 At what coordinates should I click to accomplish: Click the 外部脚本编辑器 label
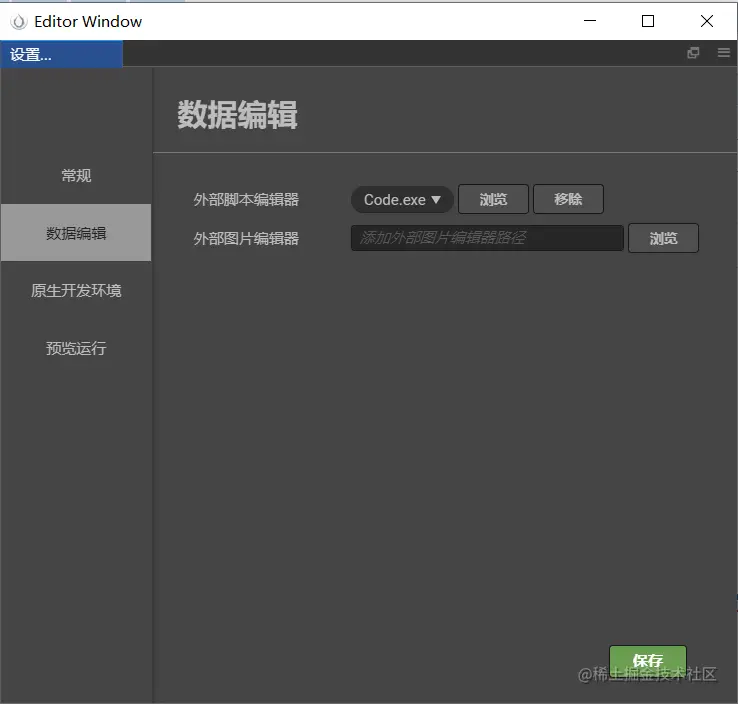click(x=246, y=200)
